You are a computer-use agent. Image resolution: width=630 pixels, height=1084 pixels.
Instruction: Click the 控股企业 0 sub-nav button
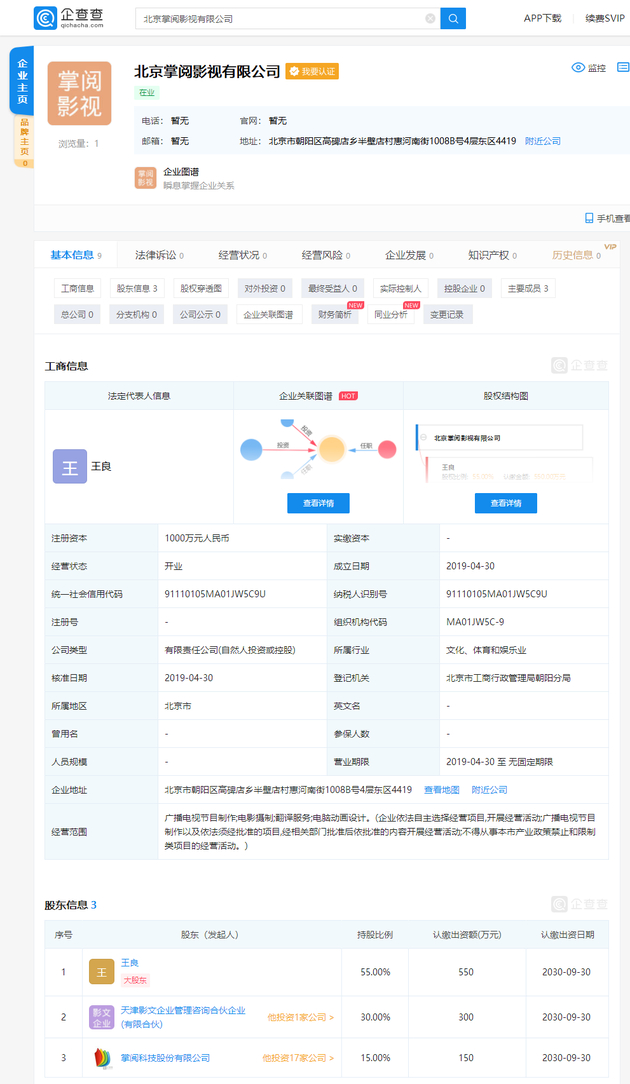pos(465,288)
